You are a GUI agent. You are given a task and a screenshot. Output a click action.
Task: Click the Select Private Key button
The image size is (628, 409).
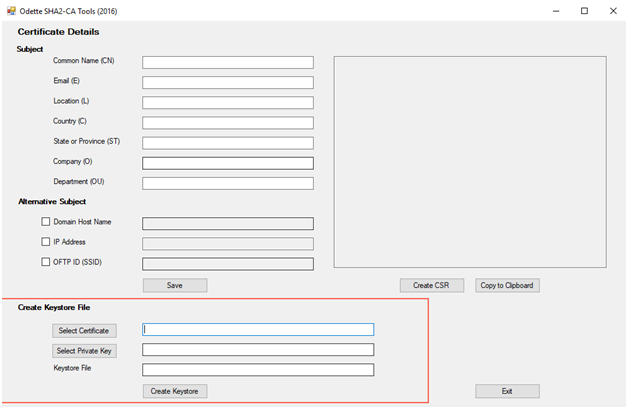tap(84, 351)
